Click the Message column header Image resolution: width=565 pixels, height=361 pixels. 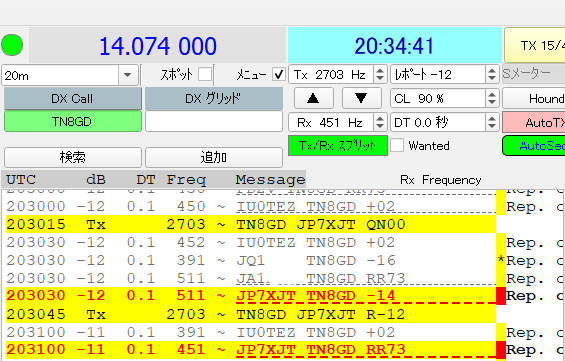(271, 179)
